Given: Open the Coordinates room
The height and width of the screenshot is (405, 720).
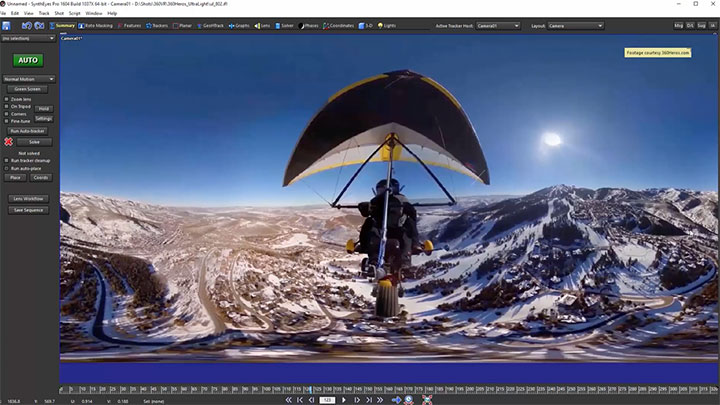Looking at the screenshot, I should tap(338, 26).
